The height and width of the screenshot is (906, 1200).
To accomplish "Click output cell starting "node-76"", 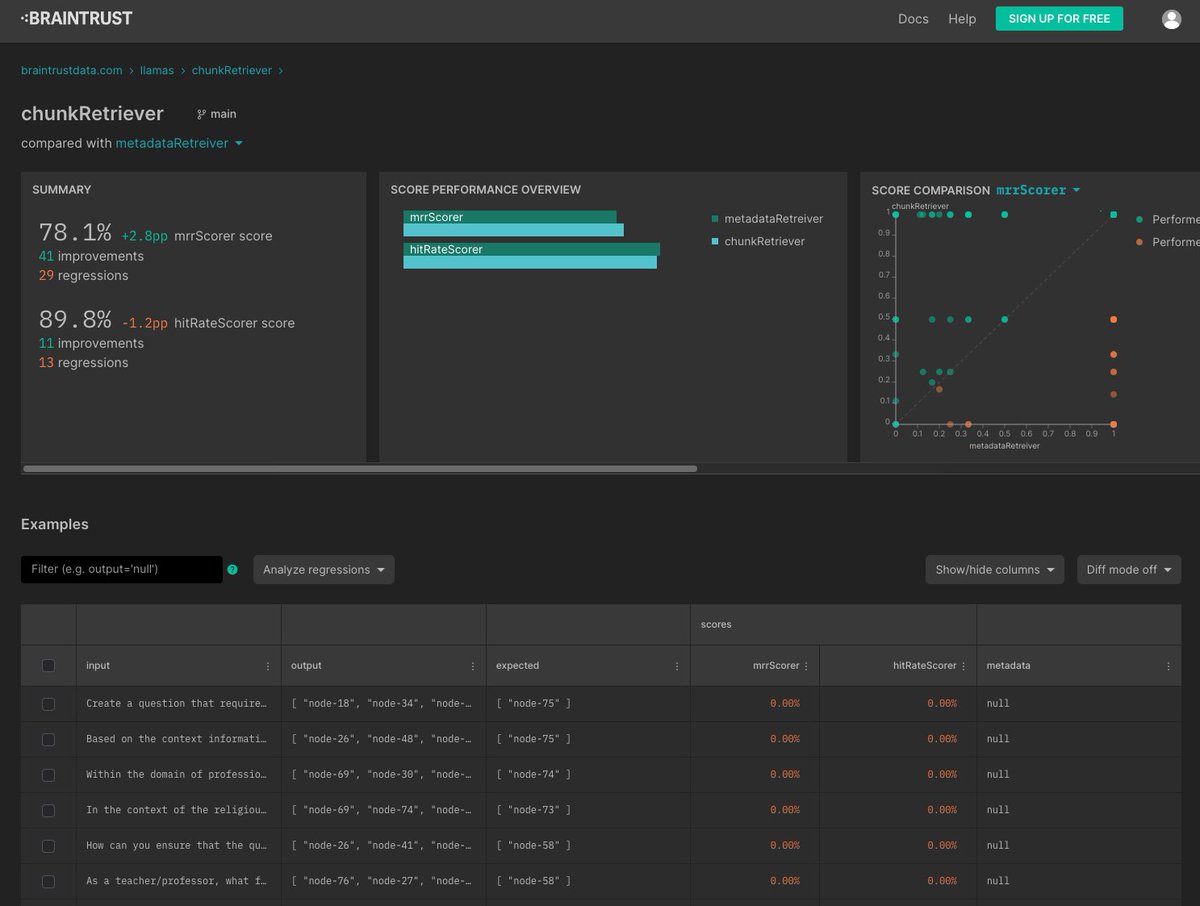I will point(383,882).
